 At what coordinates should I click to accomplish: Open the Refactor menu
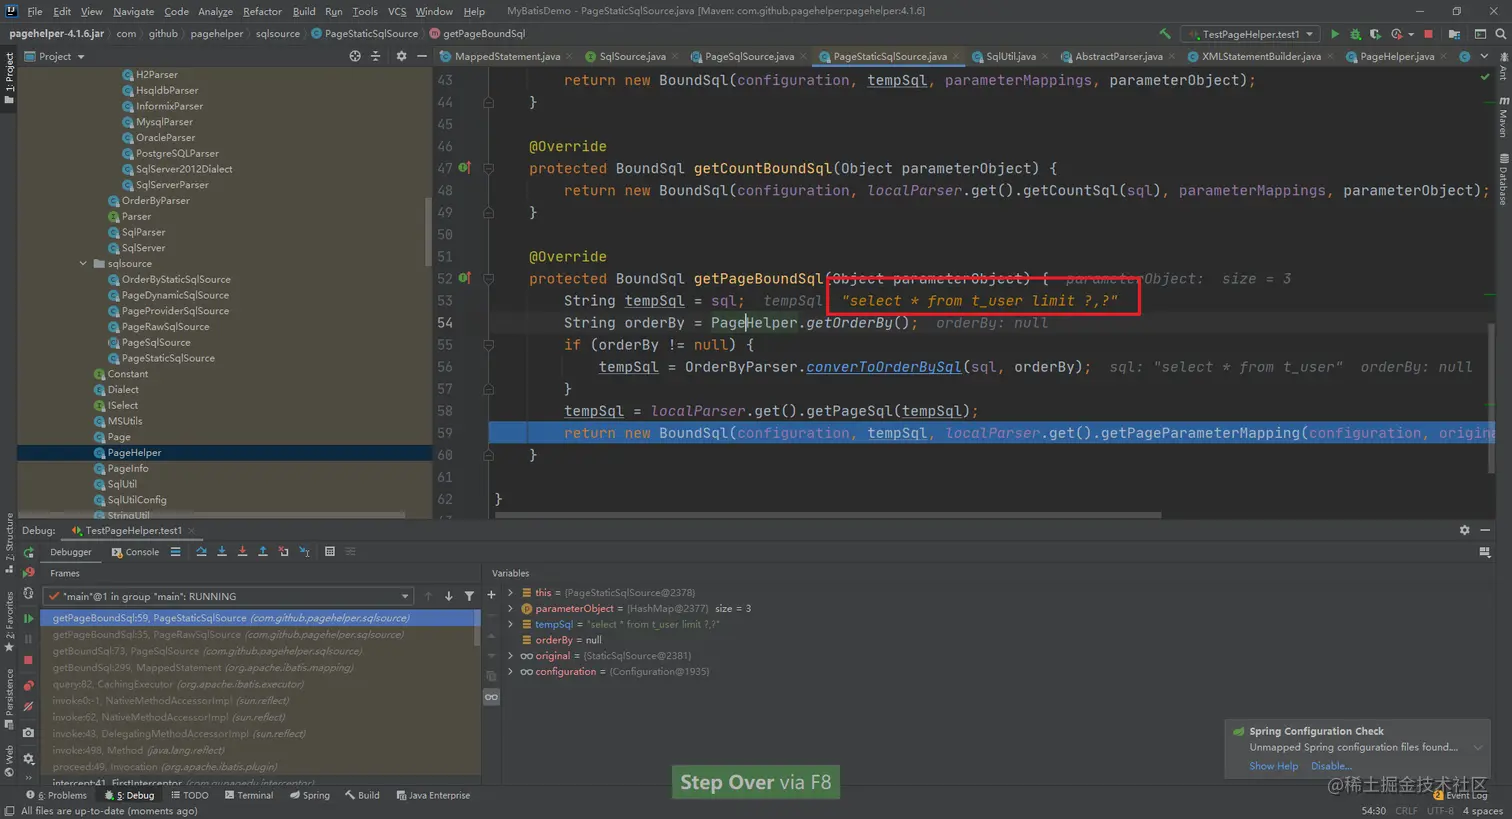(x=262, y=11)
